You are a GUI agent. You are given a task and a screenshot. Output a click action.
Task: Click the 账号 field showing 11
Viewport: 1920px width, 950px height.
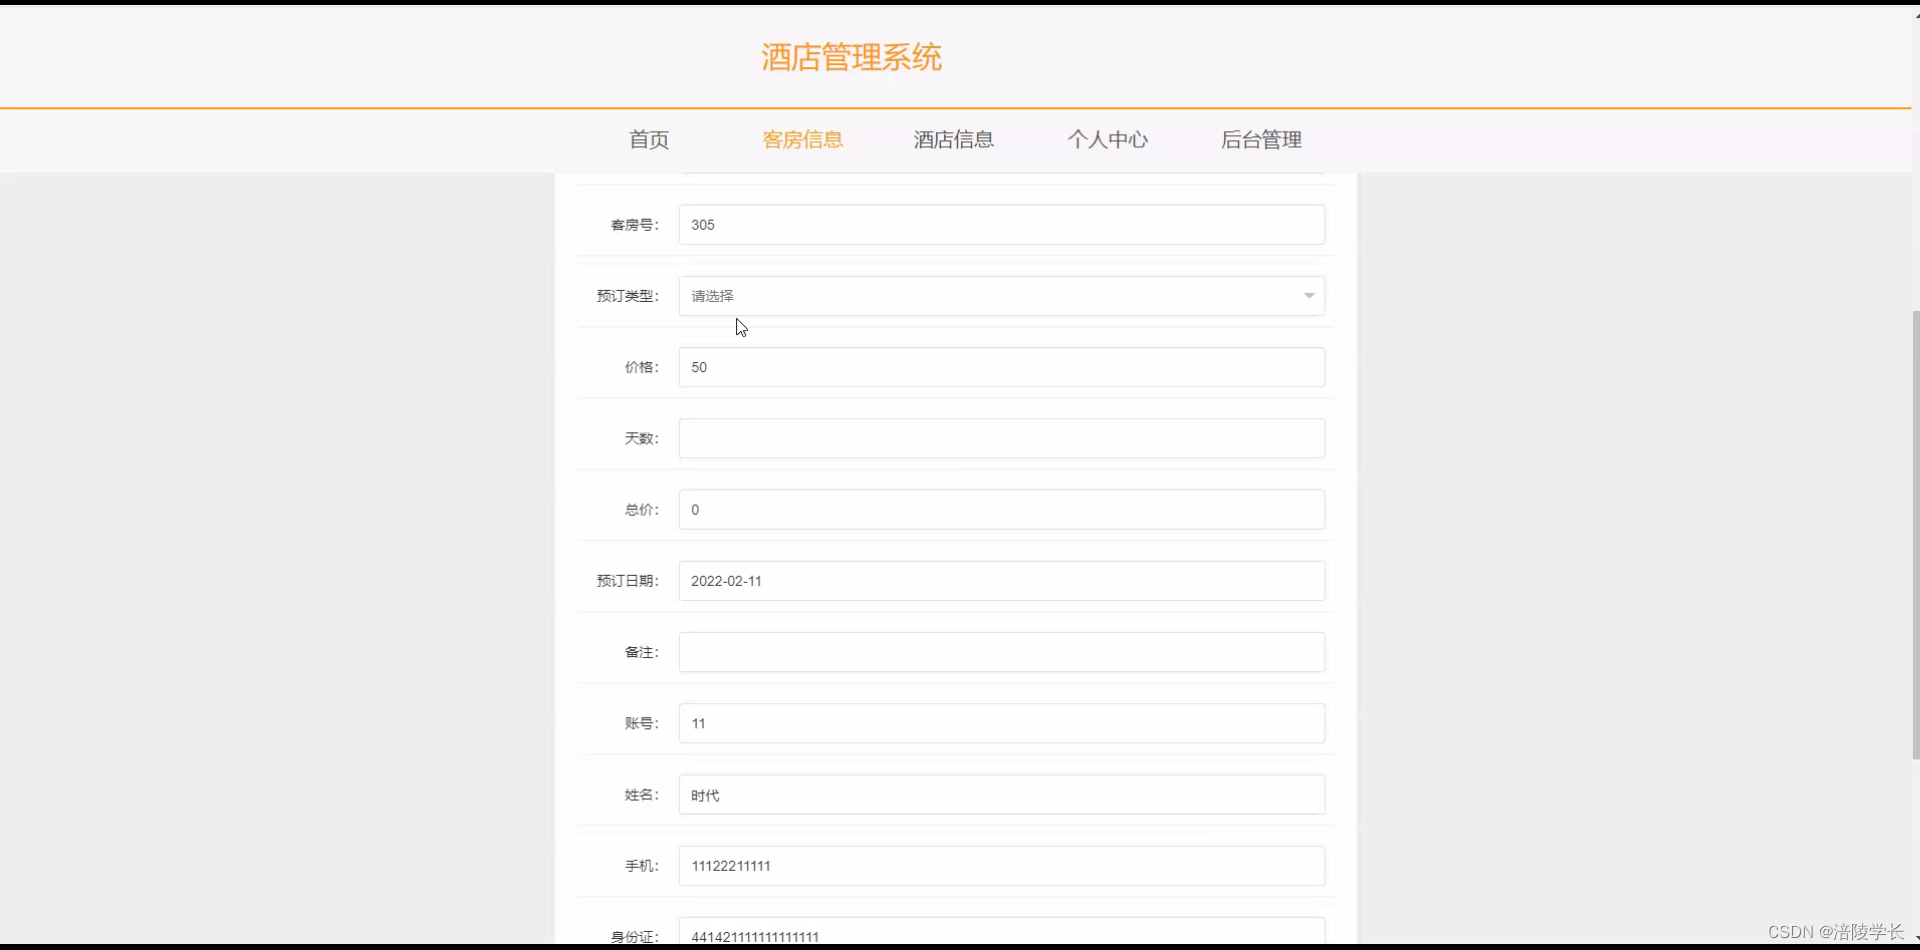tap(1000, 723)
